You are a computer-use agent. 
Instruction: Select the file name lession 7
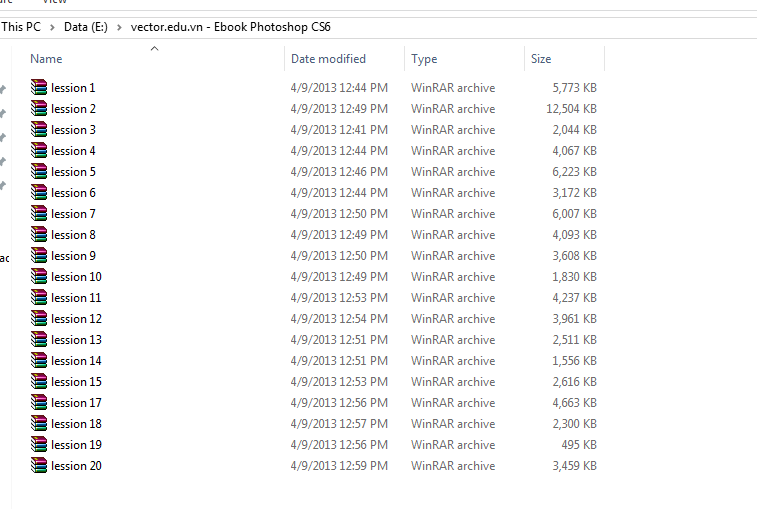[73, 213]
